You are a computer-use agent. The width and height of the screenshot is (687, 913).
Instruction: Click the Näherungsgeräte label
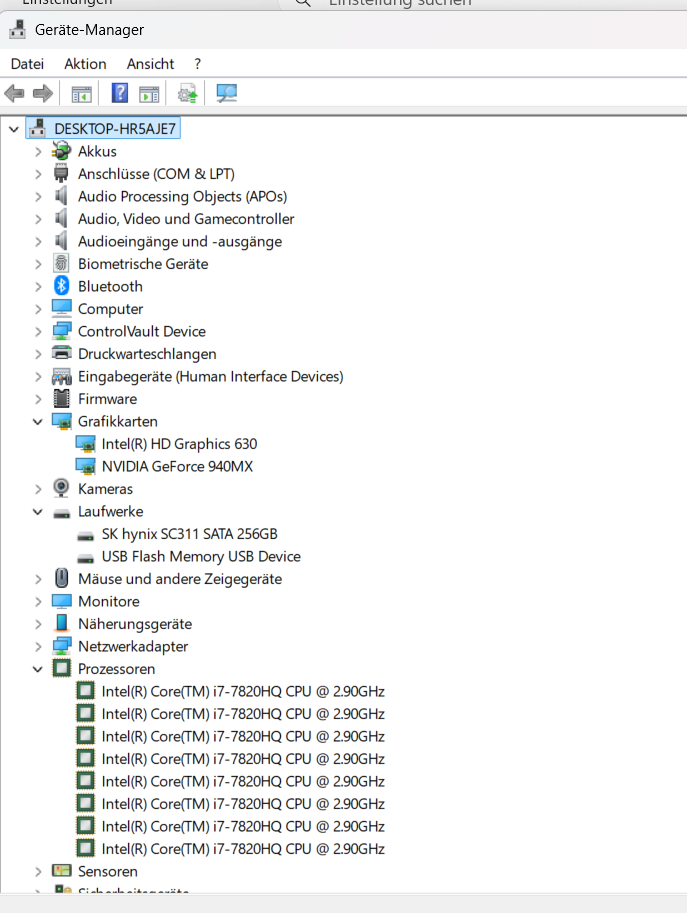tap(134, 624)
